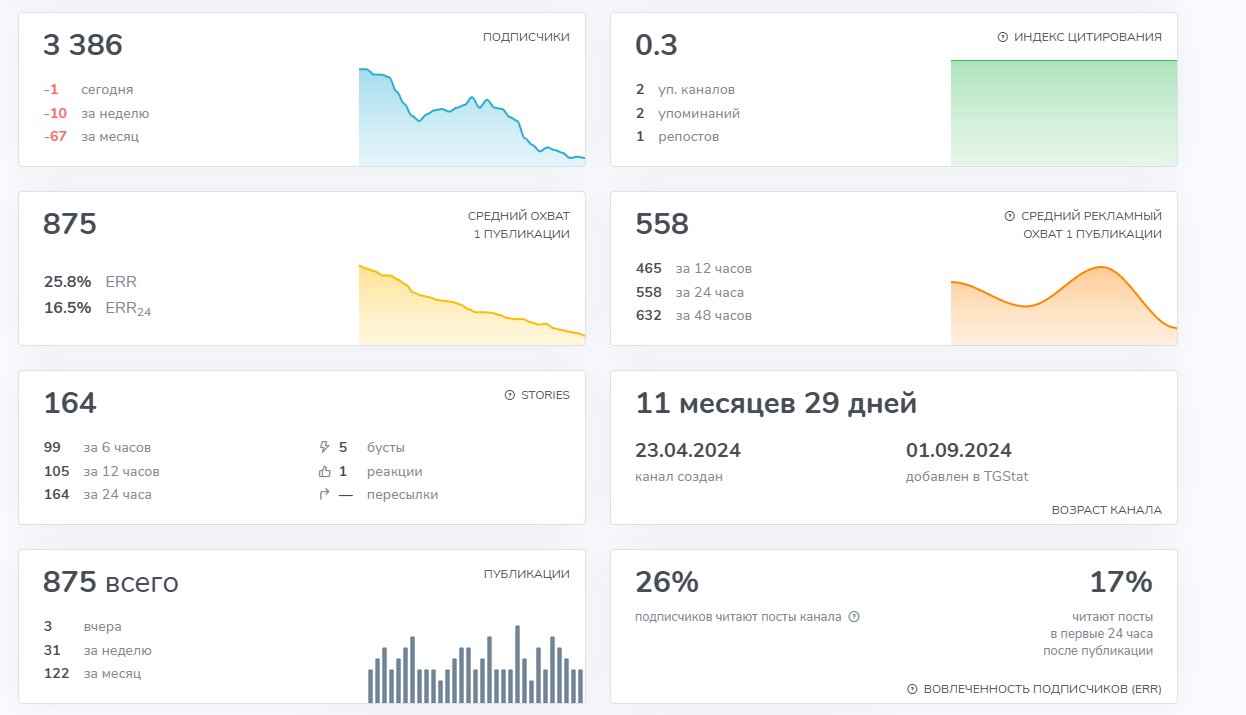Viewport: 1246px width, 715px height.
Task: Click help icon before ВОВЛЕЧЕННОСТЬ ПОДПИСЧИКОВ (ERR)
Action: click(912, 689)
